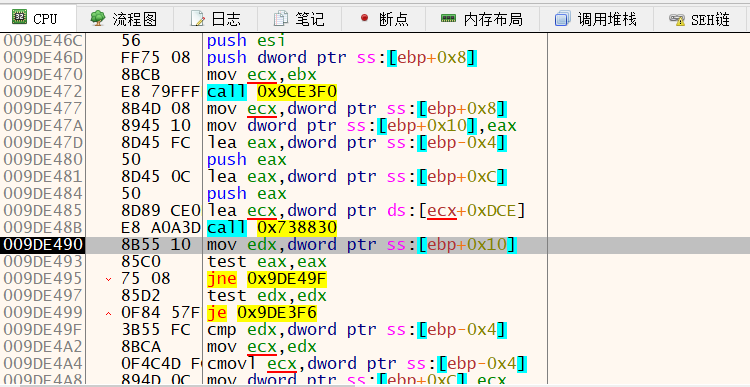Select address 009DE485
Screen dimensions: 750x387
(x=43, y=211)
